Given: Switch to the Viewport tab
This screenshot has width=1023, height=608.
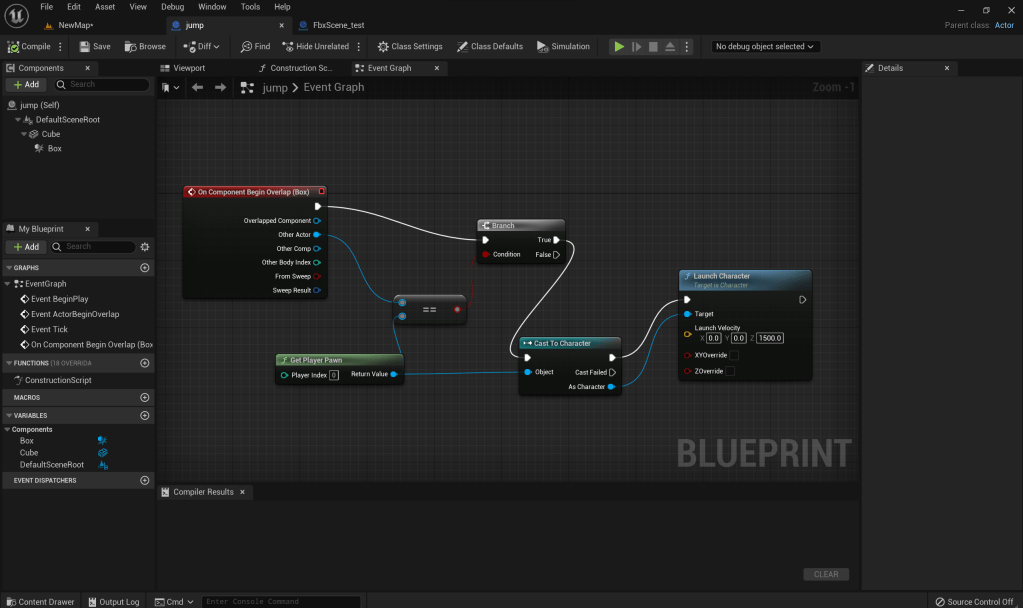Looking at the screenshot, I should [x=189, y=68].
